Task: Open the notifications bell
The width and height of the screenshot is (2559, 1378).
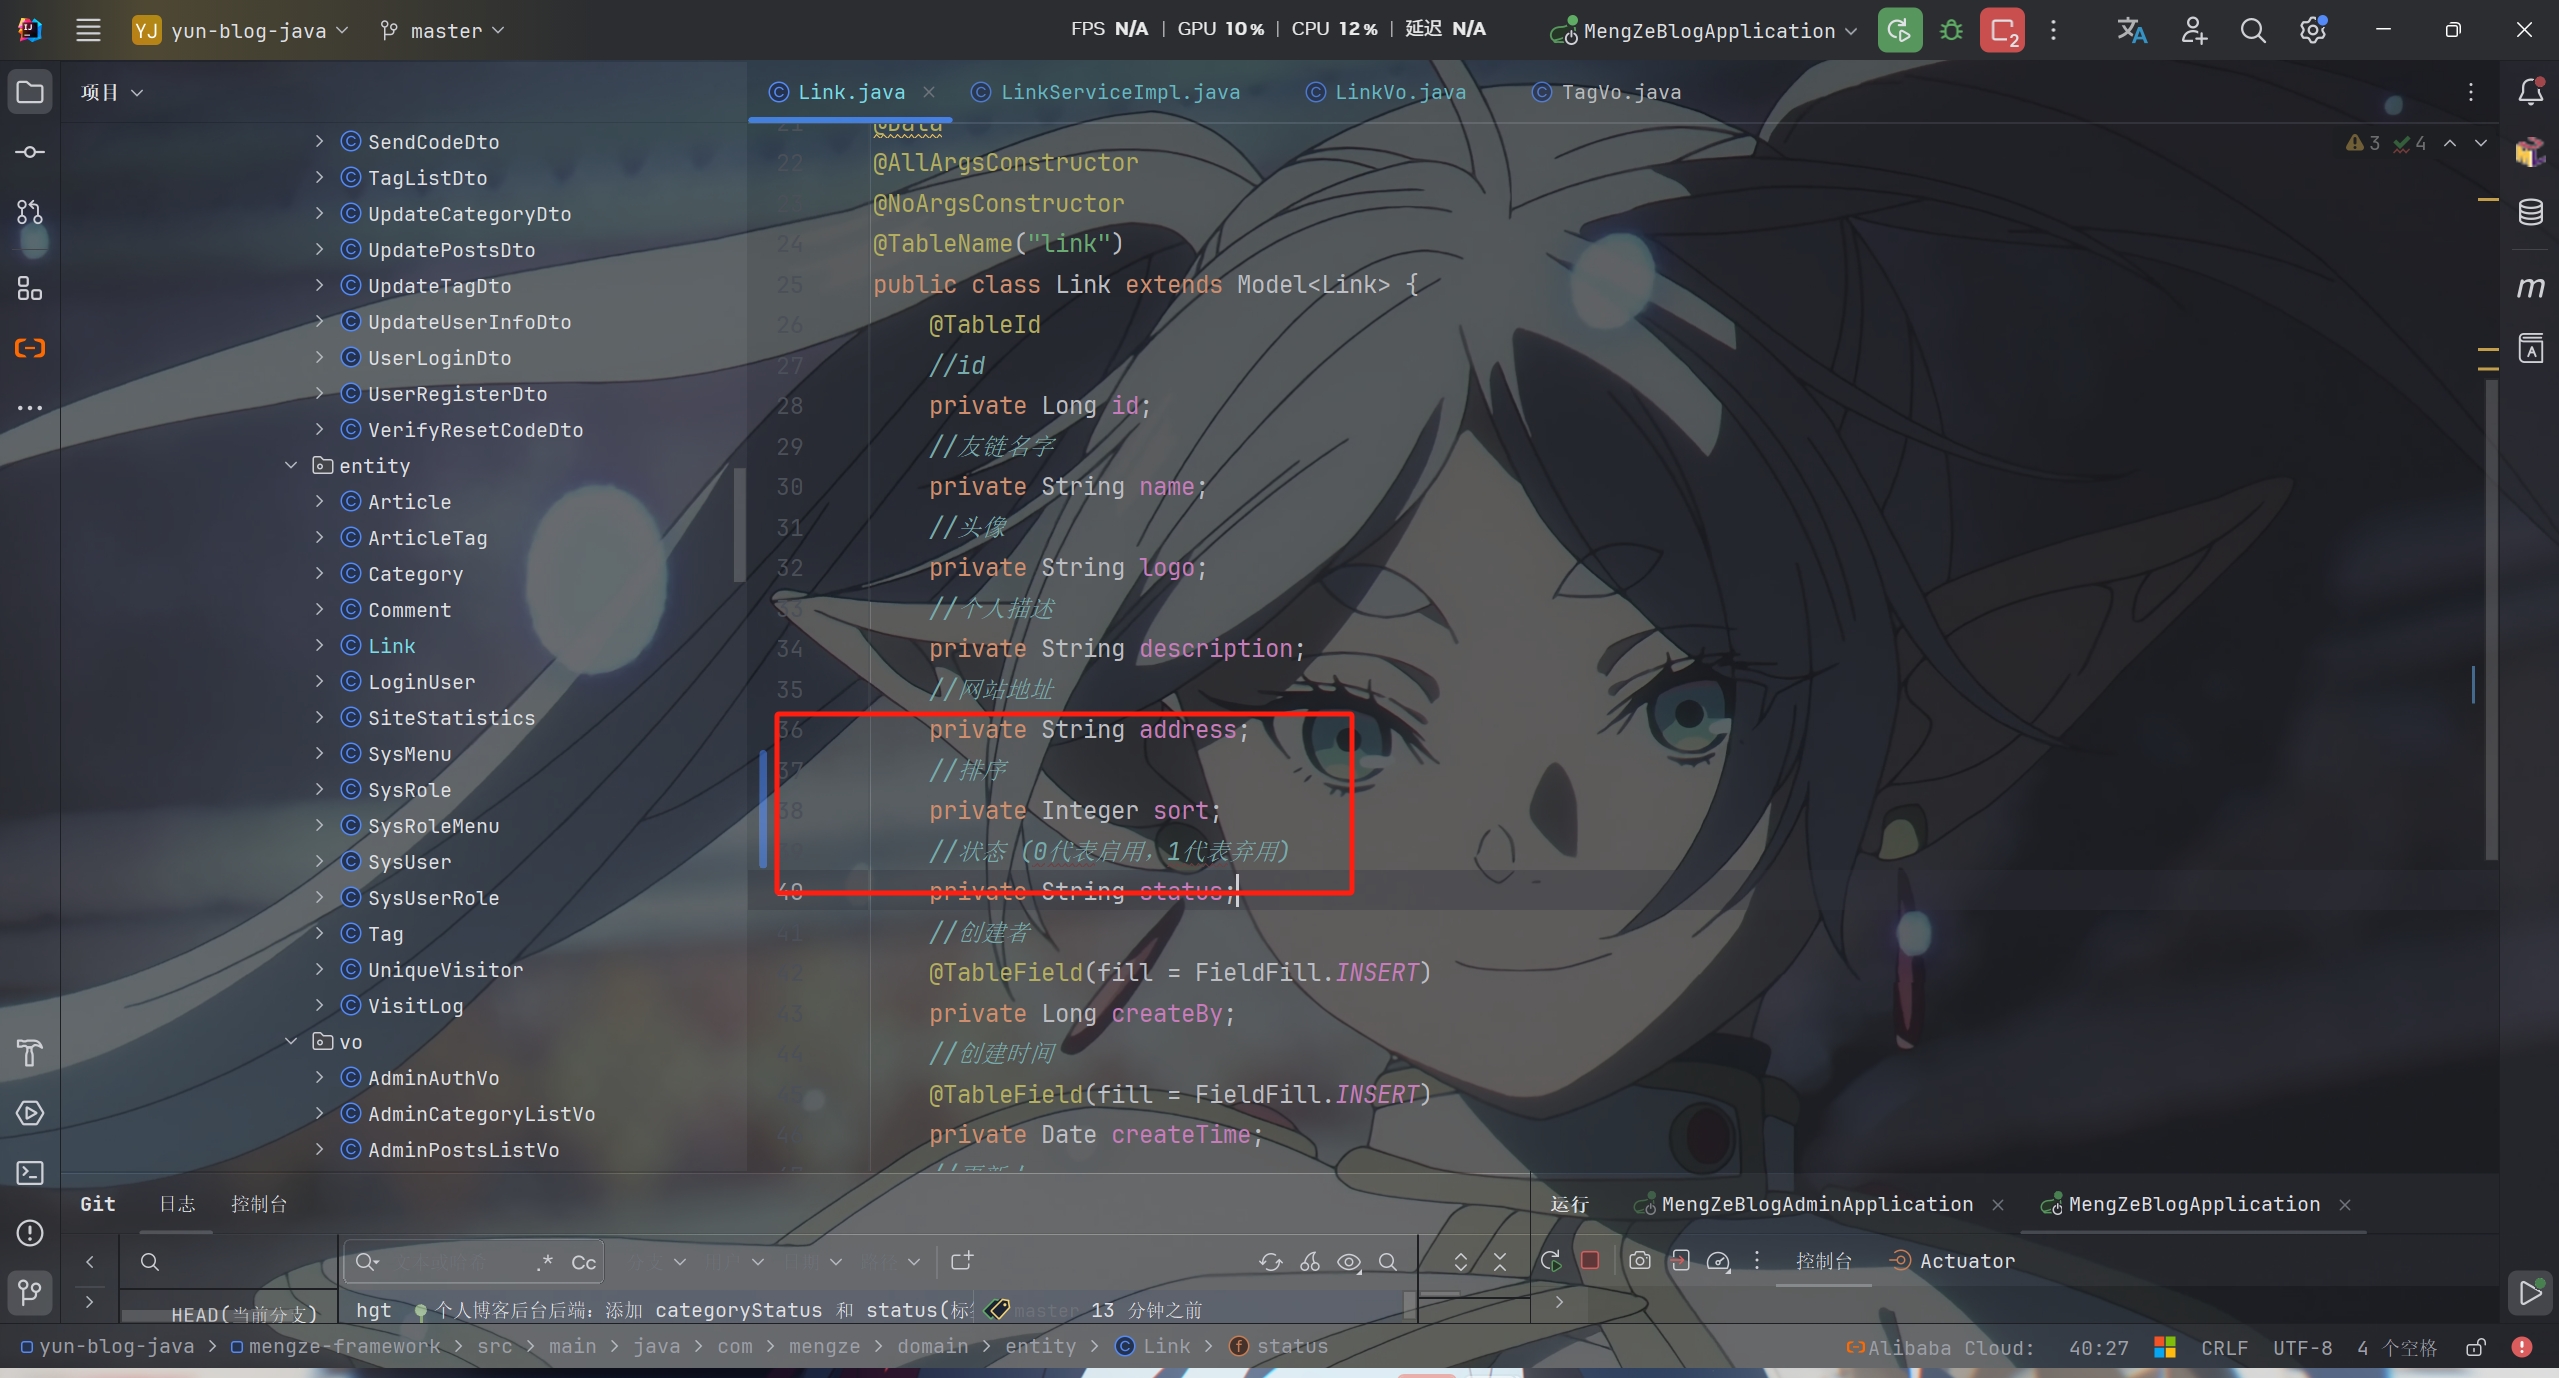Action: (2530, 92)
